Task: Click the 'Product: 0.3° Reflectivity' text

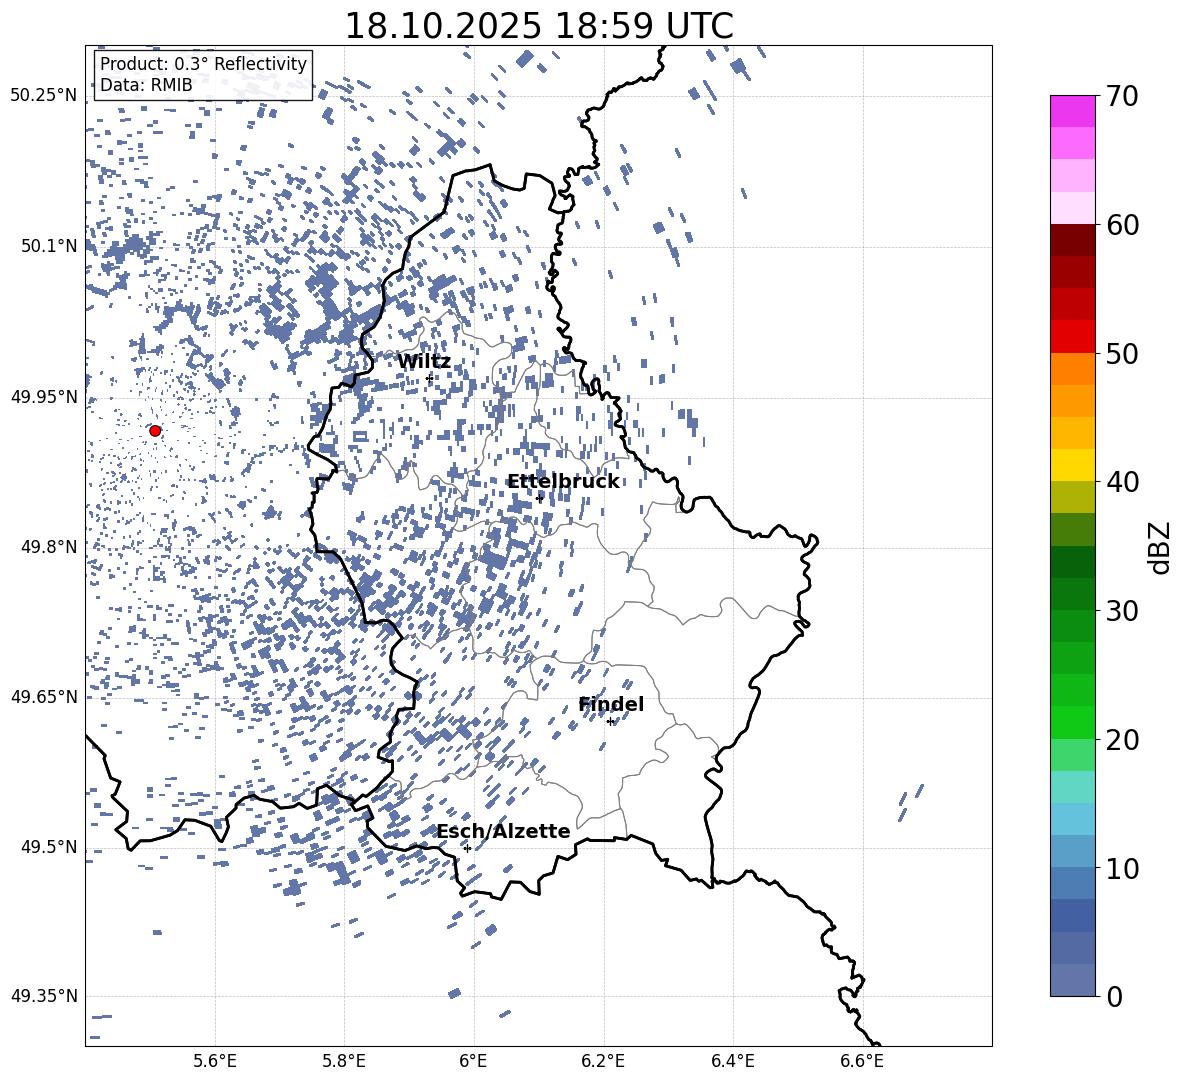Action: click(203, 64)
